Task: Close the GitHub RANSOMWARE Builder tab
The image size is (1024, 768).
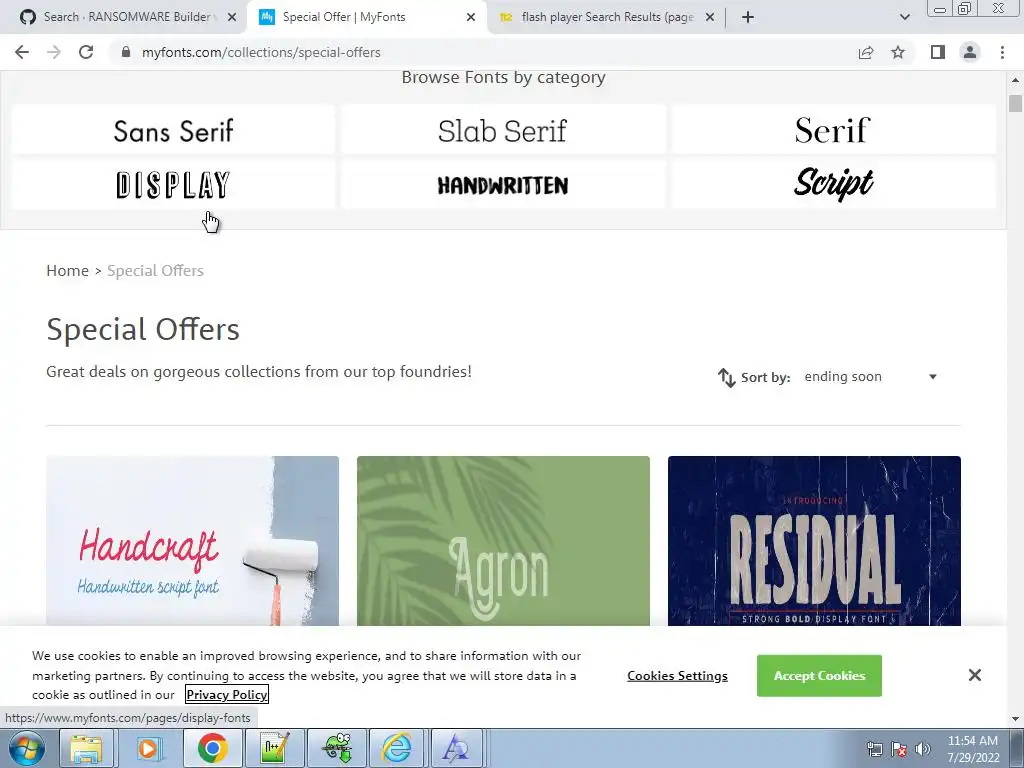Action: pos(232,17)
